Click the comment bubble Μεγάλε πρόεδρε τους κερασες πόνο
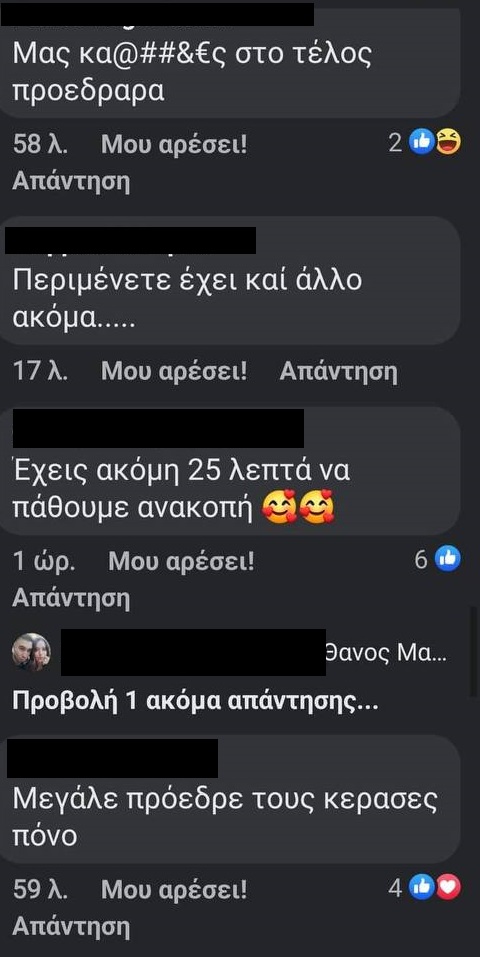 (230, 799)
